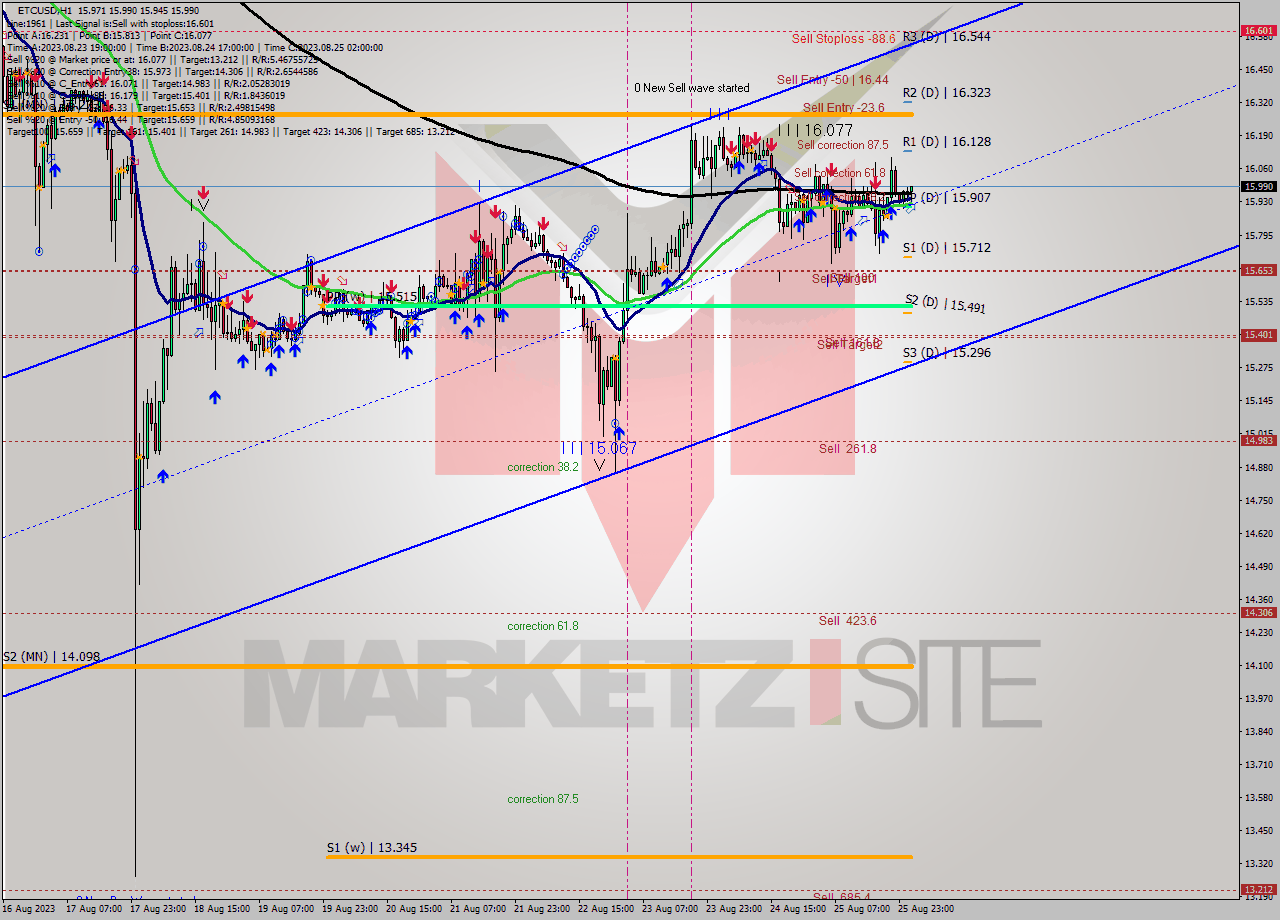Click the 'S1 (D) | 15.712' support label
The width and height of the screenshot is (1280, 920).
[946, 247]
